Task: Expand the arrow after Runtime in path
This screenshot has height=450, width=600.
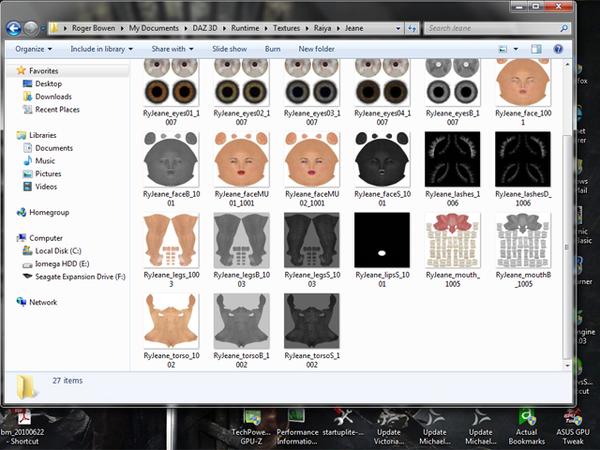Action: coord(266,28)
